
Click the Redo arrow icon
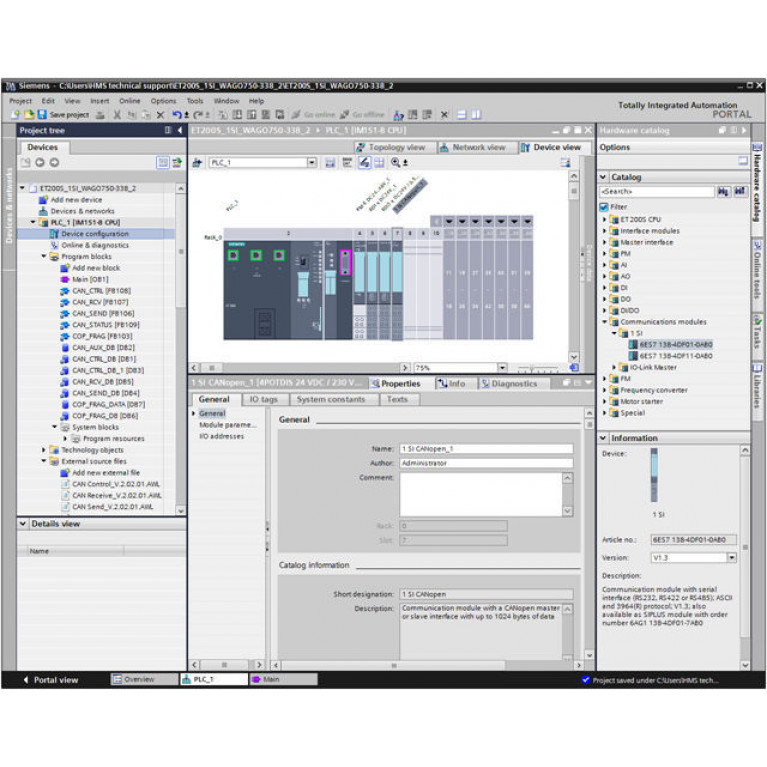coord(198,115)
